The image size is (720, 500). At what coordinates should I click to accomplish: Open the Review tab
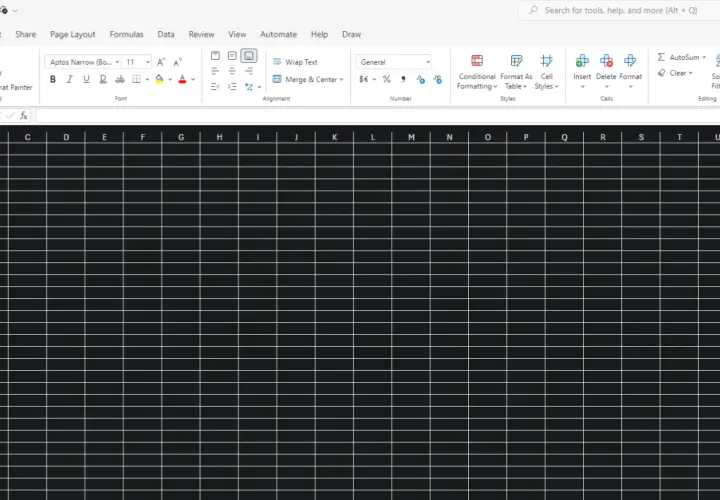tap(201, 34)
